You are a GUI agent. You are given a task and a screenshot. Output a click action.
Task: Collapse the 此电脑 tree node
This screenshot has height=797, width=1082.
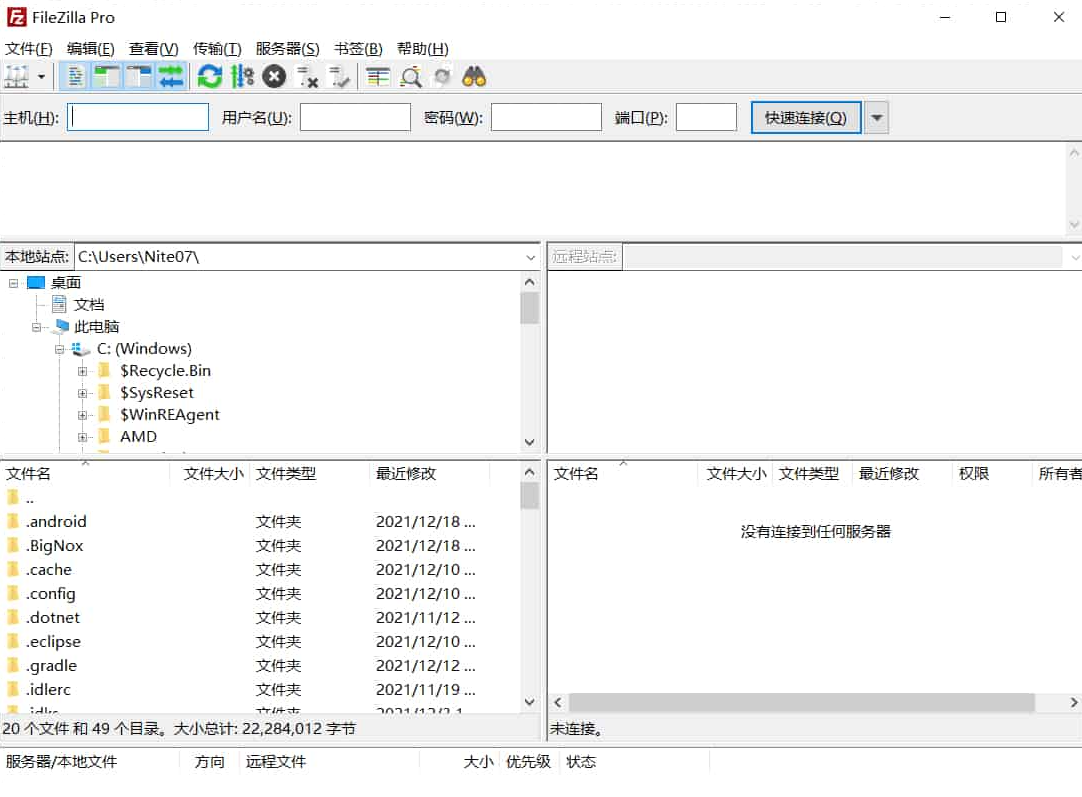(36, 327)
